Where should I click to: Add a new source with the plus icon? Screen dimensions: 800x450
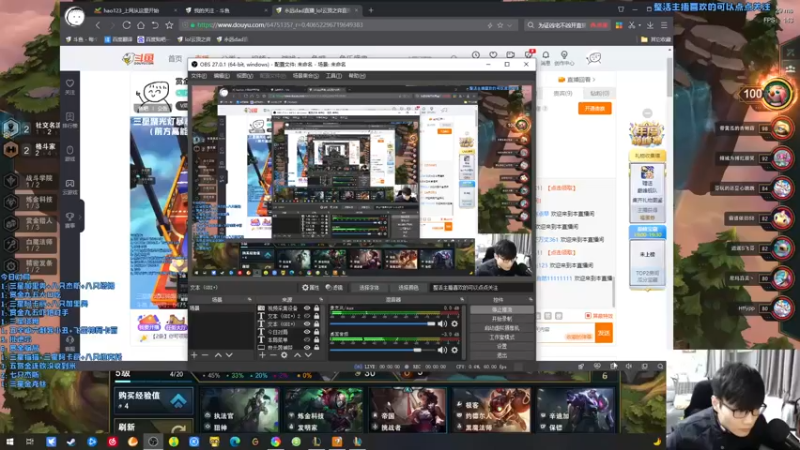click(262, 355)
